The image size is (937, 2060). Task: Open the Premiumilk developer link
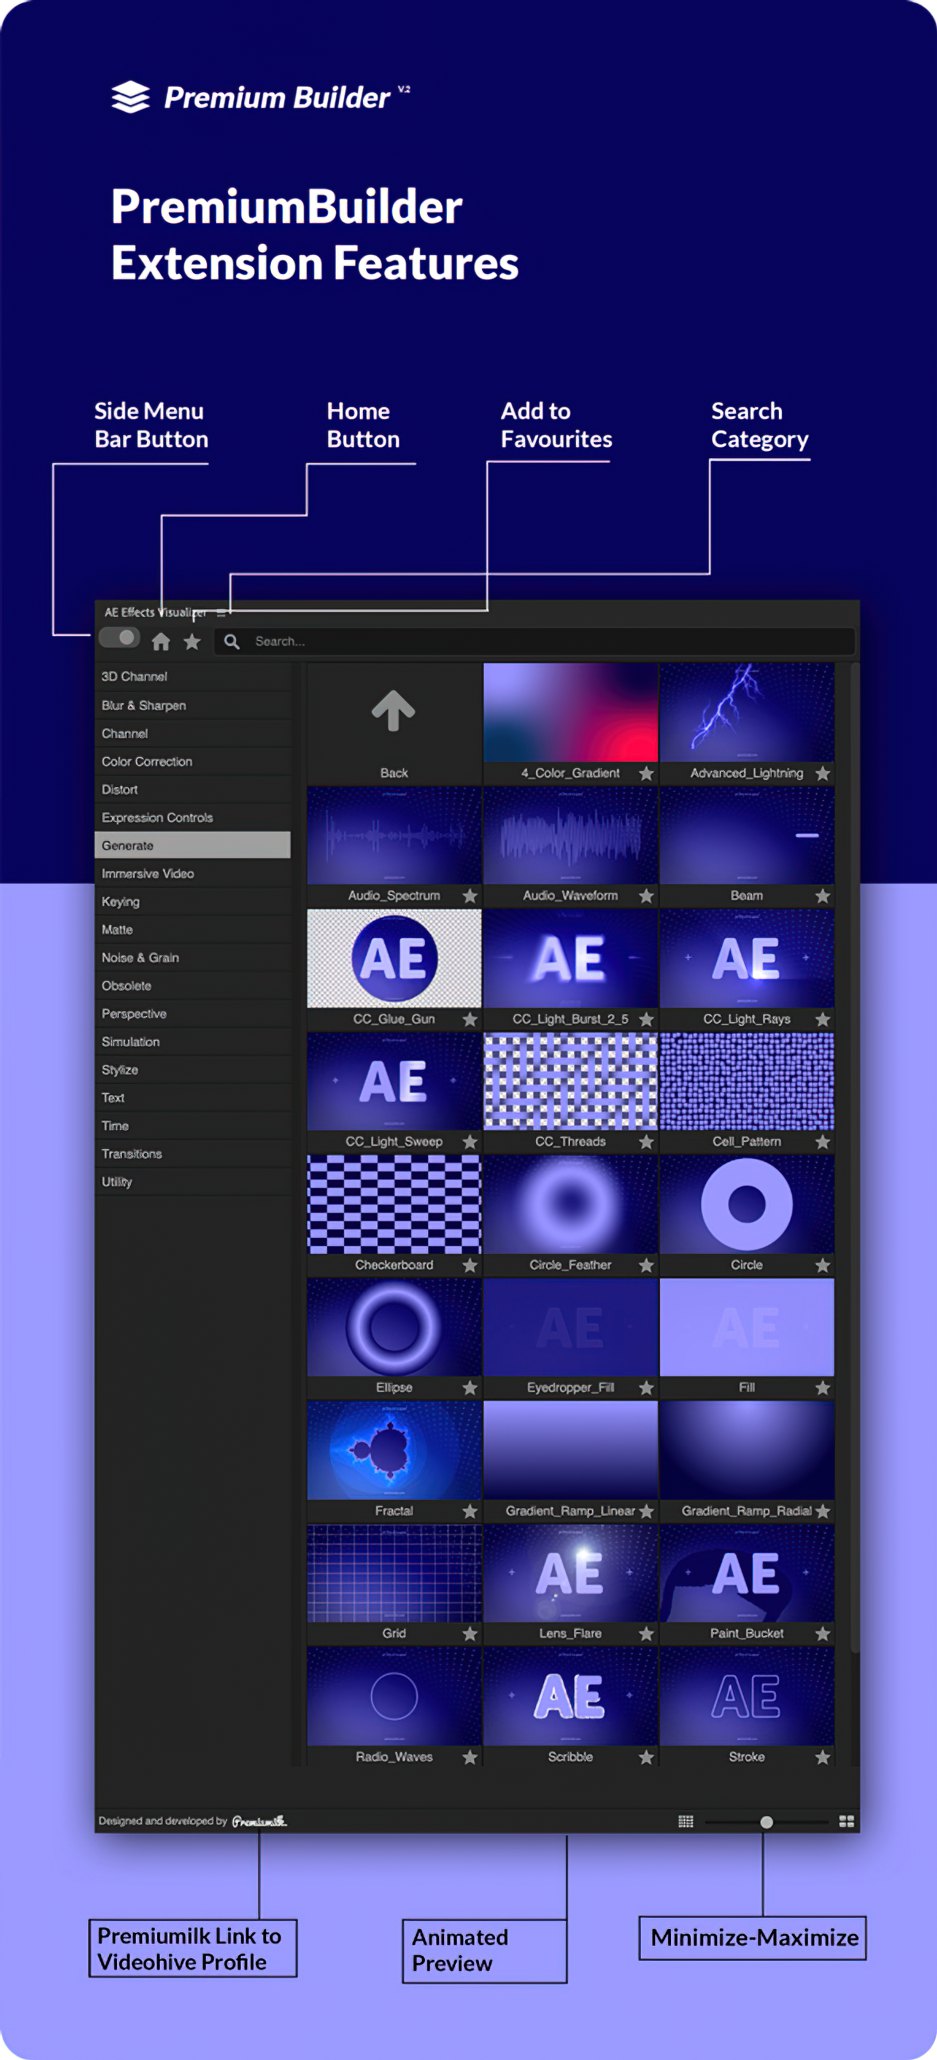(260, 1821)
